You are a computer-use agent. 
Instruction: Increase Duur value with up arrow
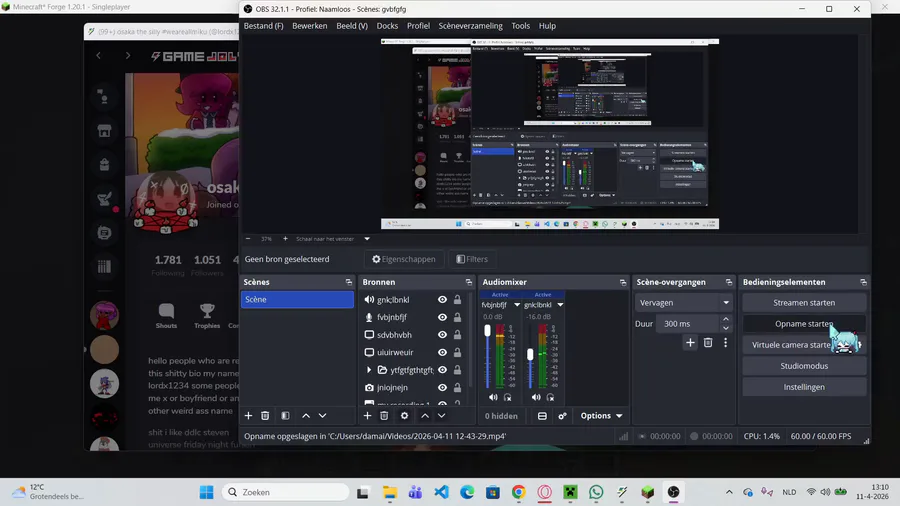726,319
